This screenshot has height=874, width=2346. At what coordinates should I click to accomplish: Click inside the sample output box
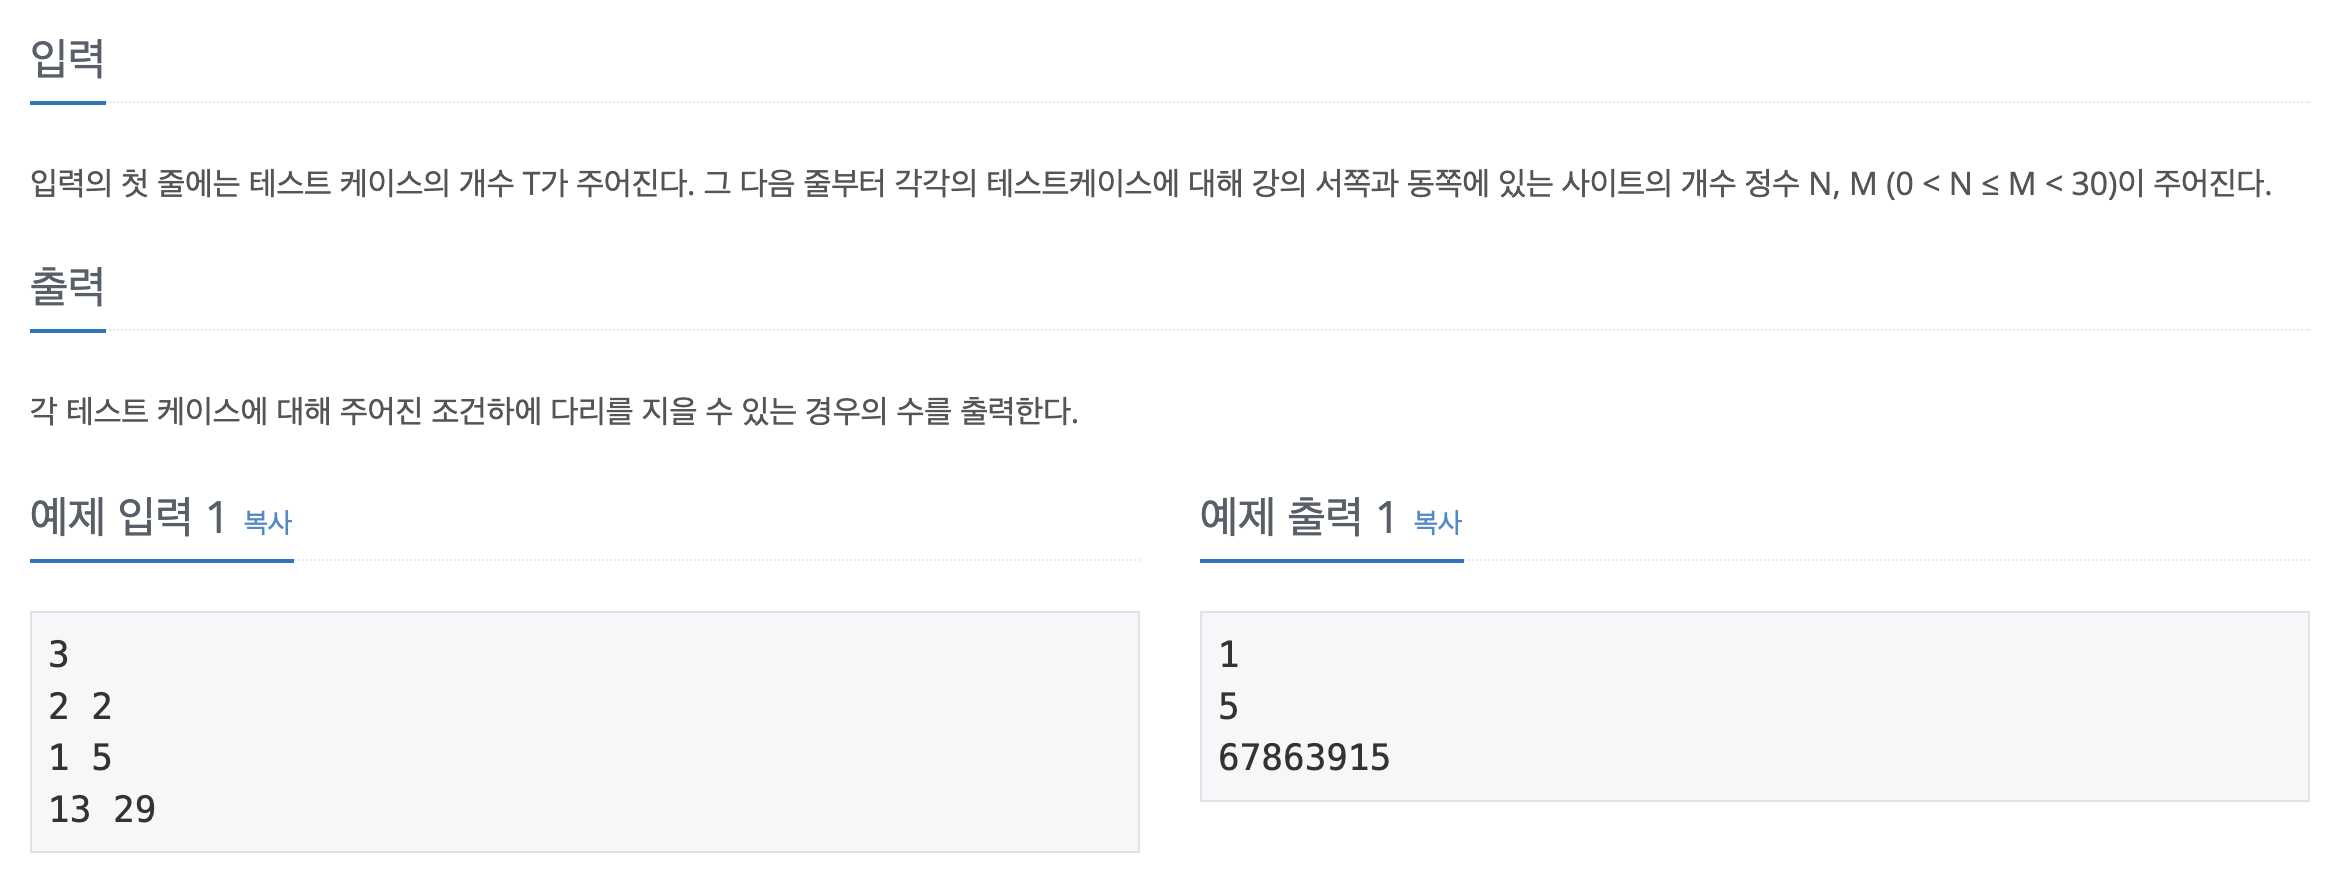click(x=1755, y=706)
